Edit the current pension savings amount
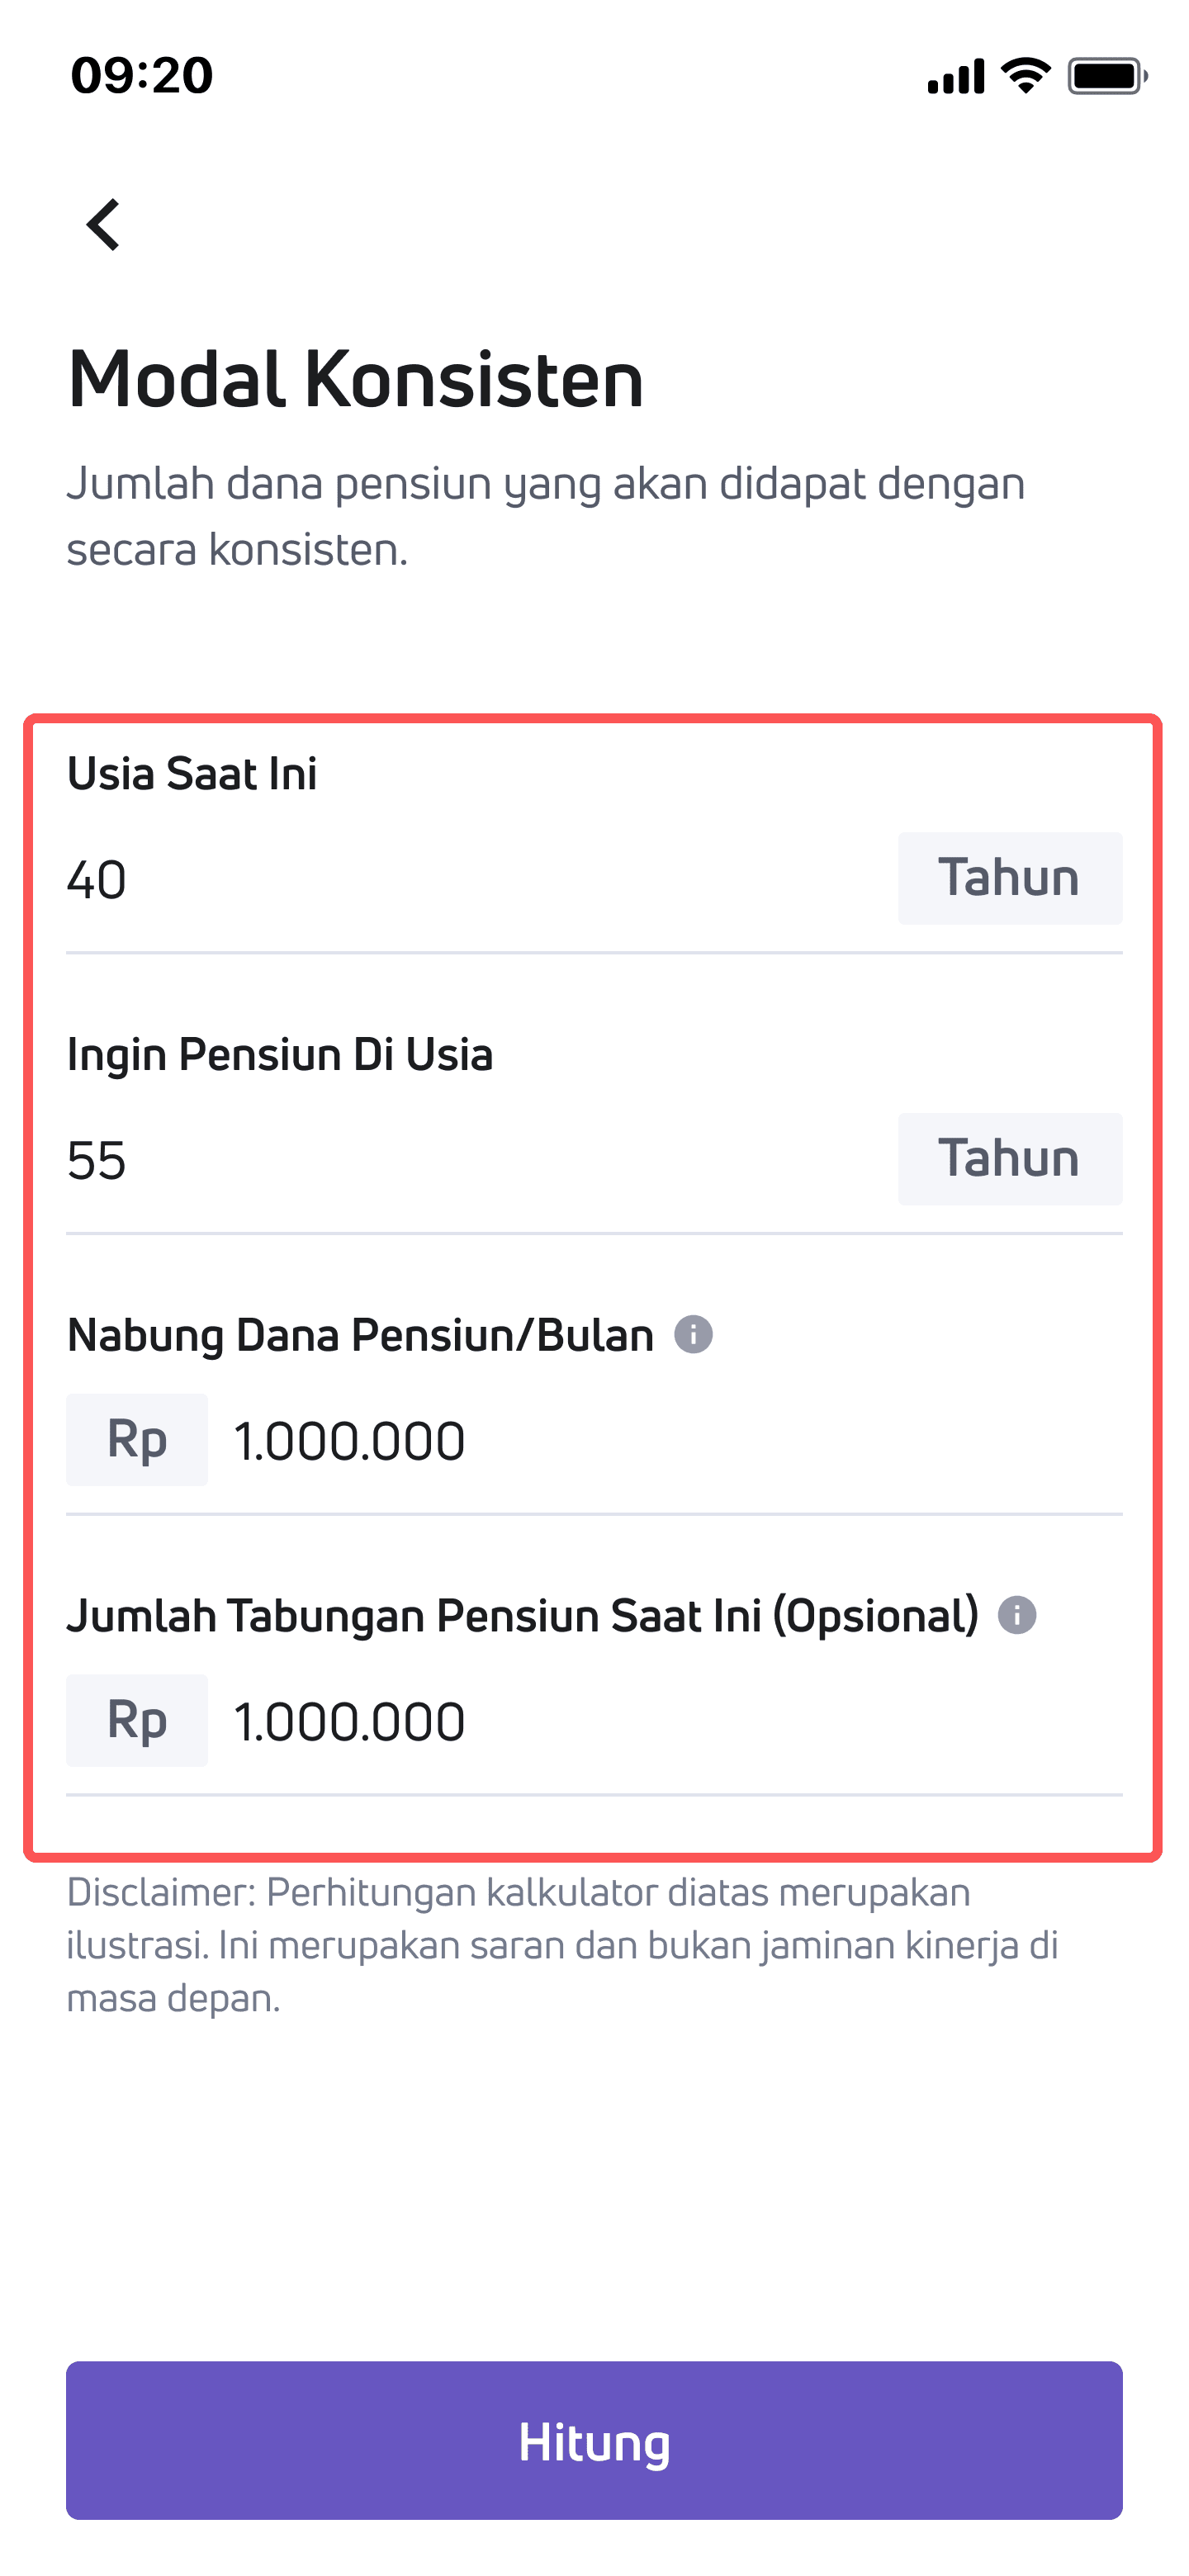 pyautogui.click(x=349, y=1721)
